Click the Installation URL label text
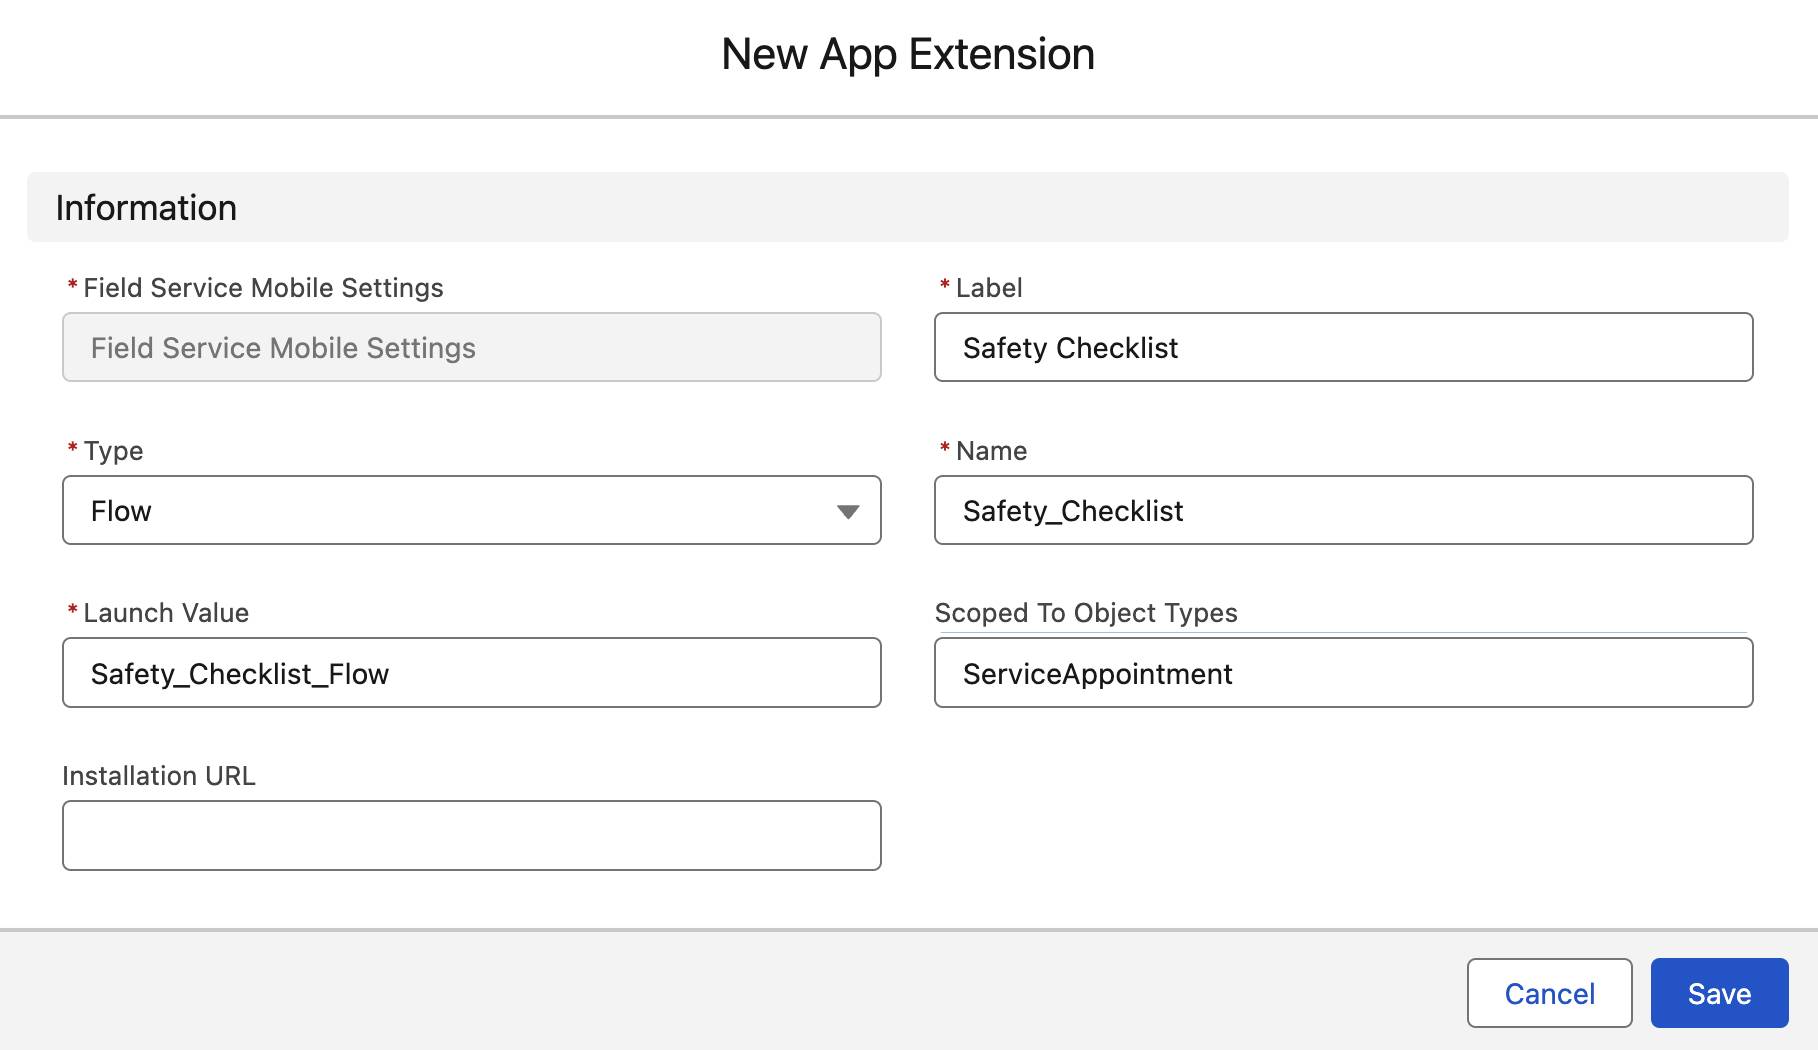Viewport: 1818px width, 1050px height. (x=159, y=776)
